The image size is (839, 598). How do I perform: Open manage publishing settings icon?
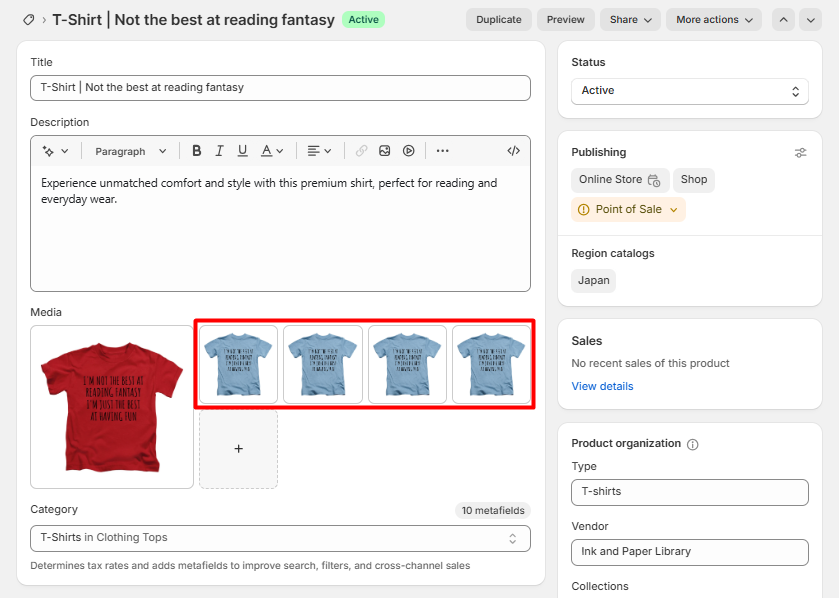pyautogui.click(x=800, y=153)
